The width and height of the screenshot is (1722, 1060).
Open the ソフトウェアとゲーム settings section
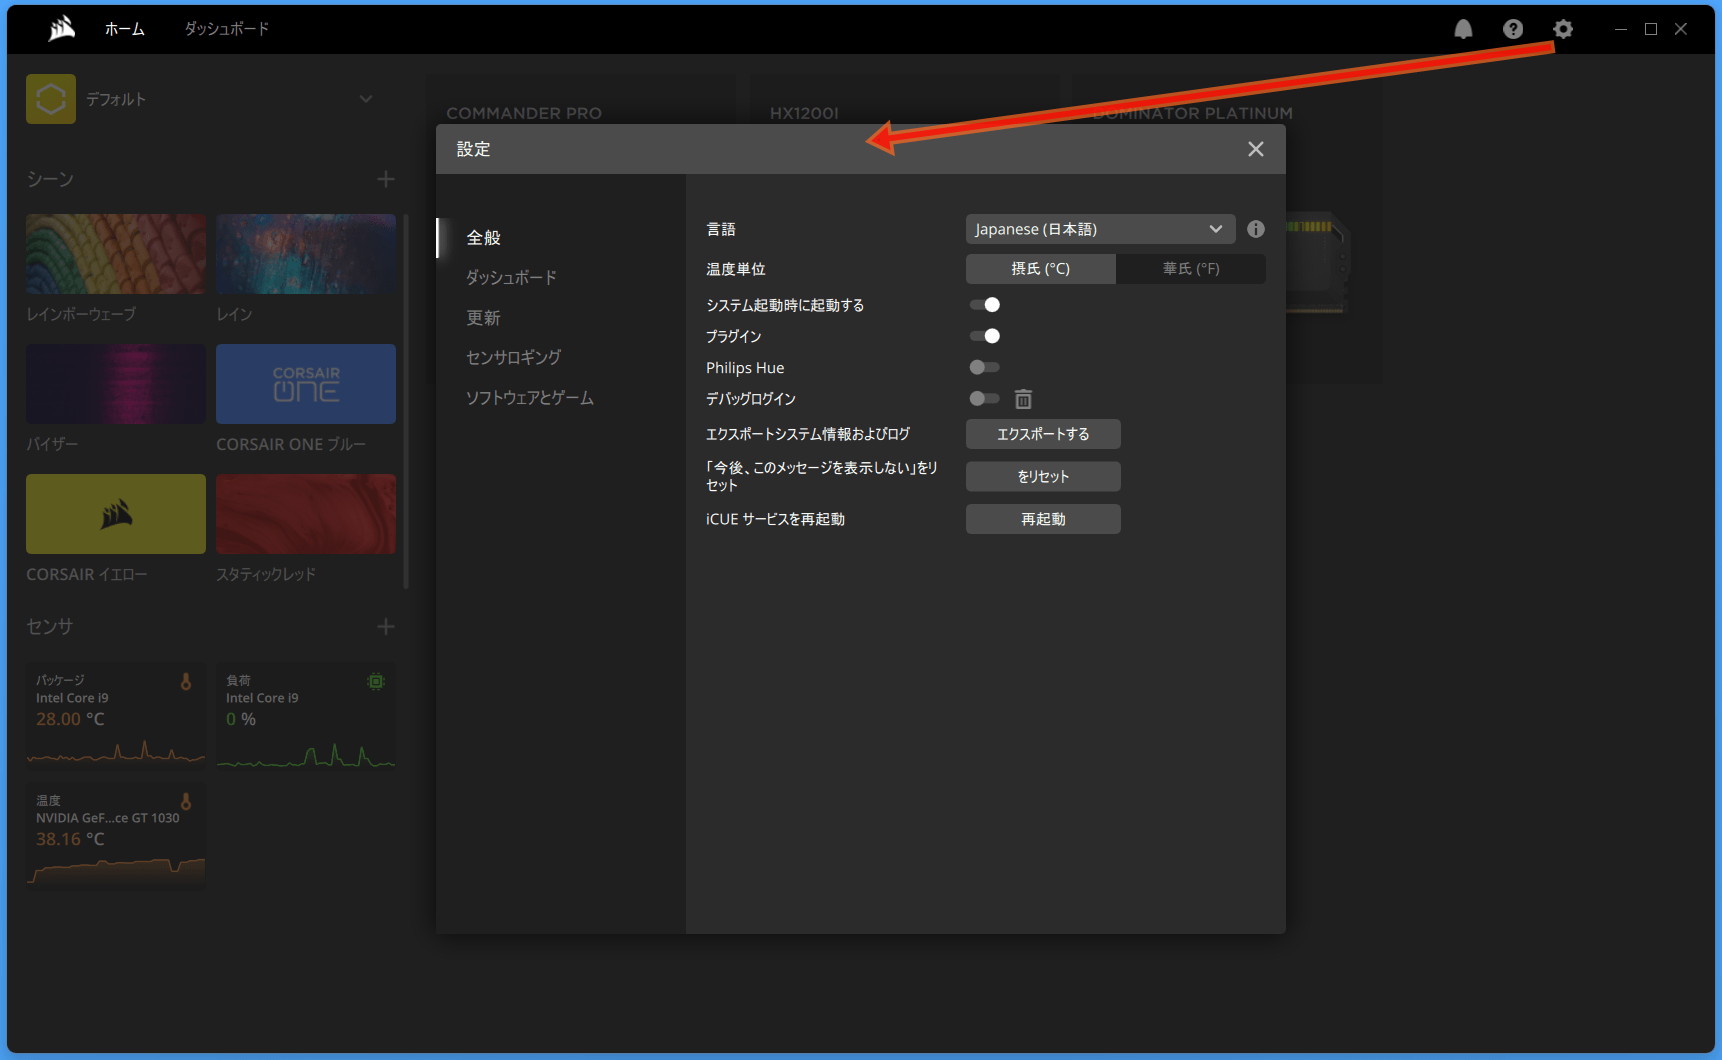pos(530,398)
